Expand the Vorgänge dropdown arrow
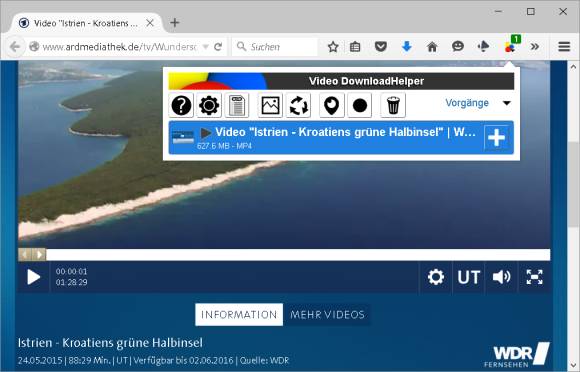 click(507, 103)
